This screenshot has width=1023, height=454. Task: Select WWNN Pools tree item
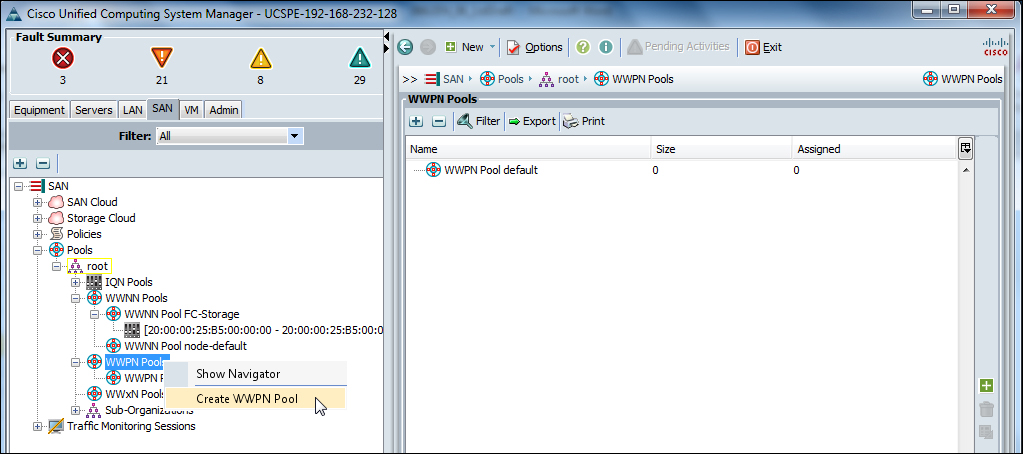[x=136, y=298]
